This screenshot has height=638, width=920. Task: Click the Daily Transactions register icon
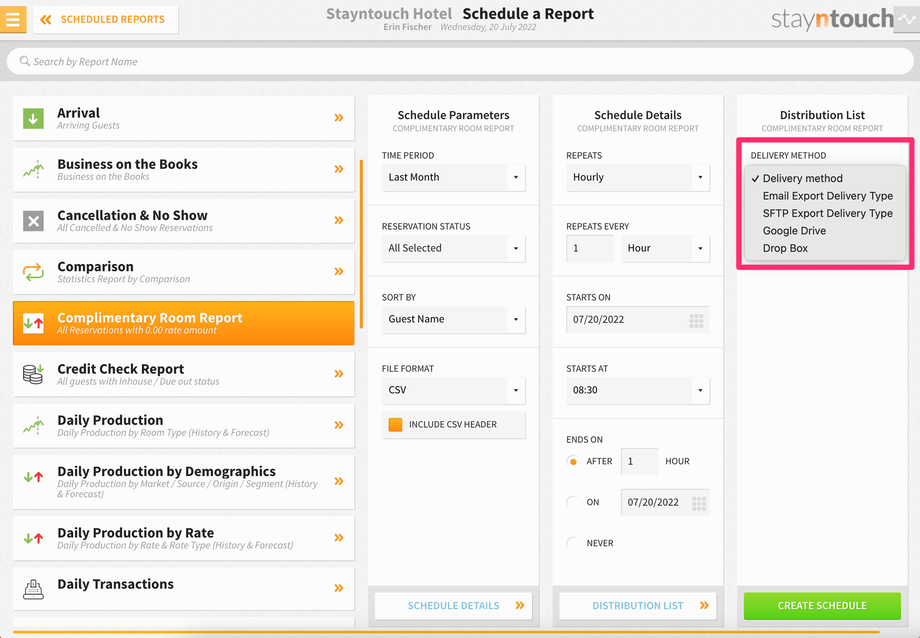pyautogui.click(x=33, y=589)
